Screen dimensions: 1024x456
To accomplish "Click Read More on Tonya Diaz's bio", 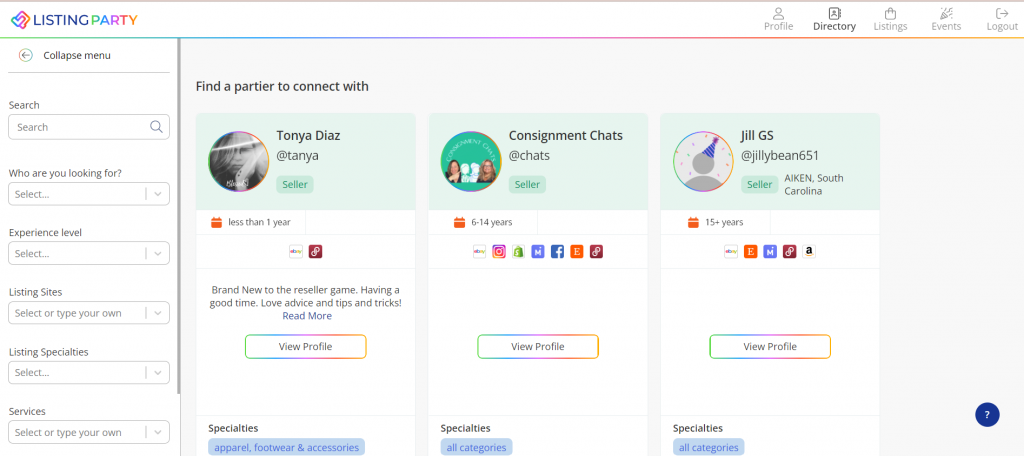I will click(307, 316).
